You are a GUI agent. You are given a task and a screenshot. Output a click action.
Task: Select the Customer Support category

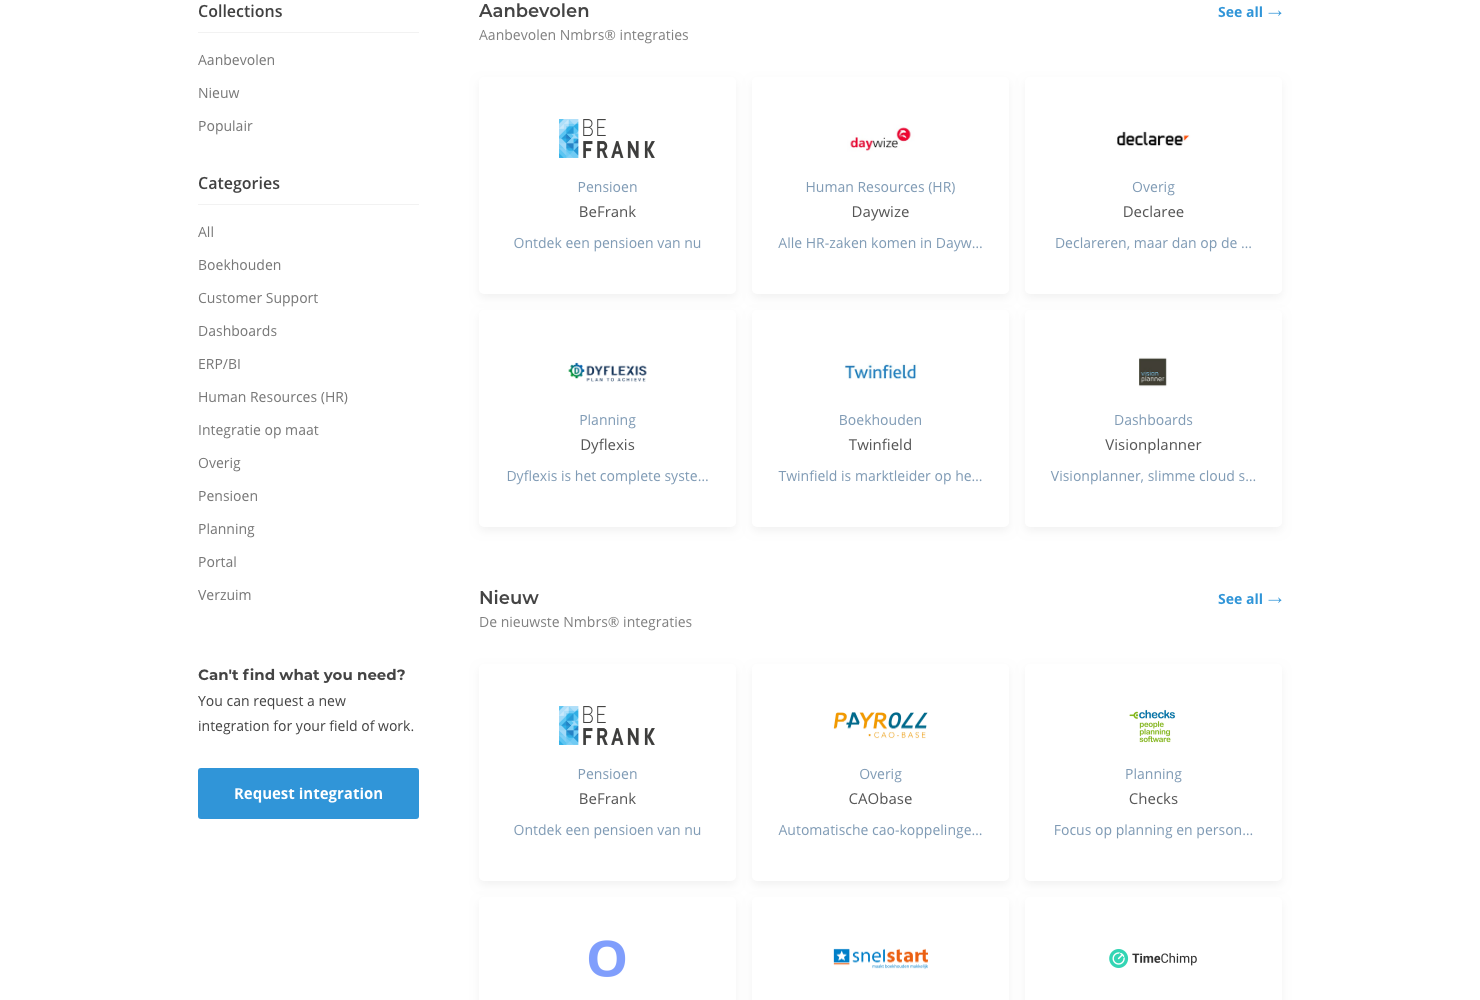pos(258,298)
